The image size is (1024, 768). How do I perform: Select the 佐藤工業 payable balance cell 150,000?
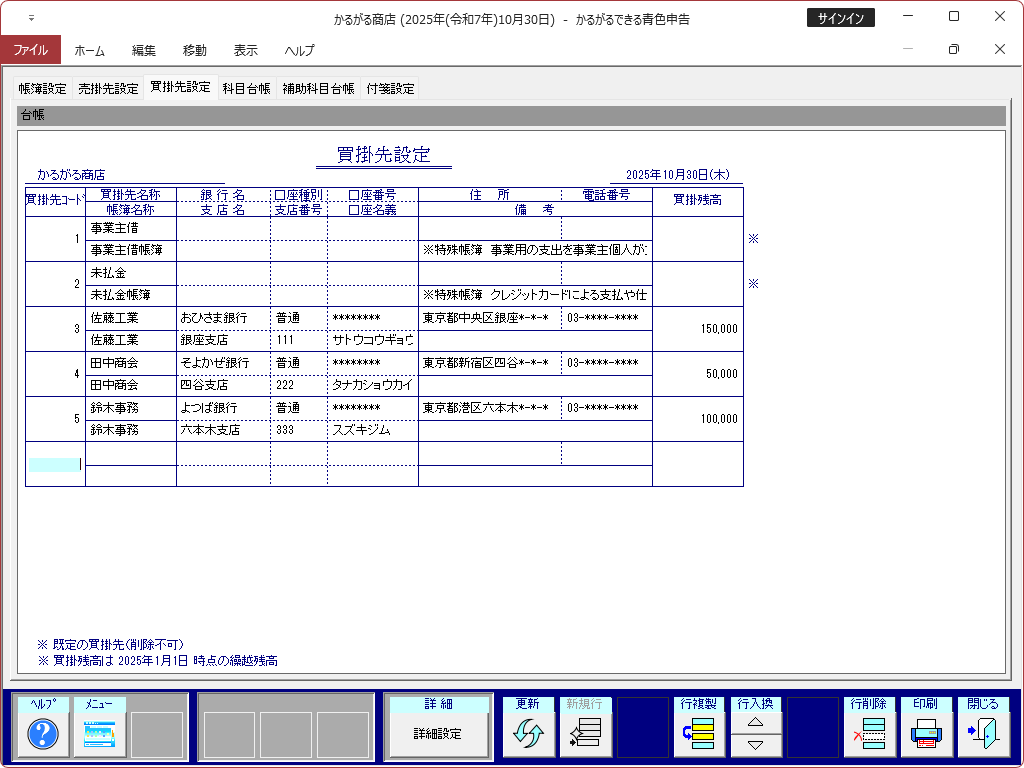697,329
